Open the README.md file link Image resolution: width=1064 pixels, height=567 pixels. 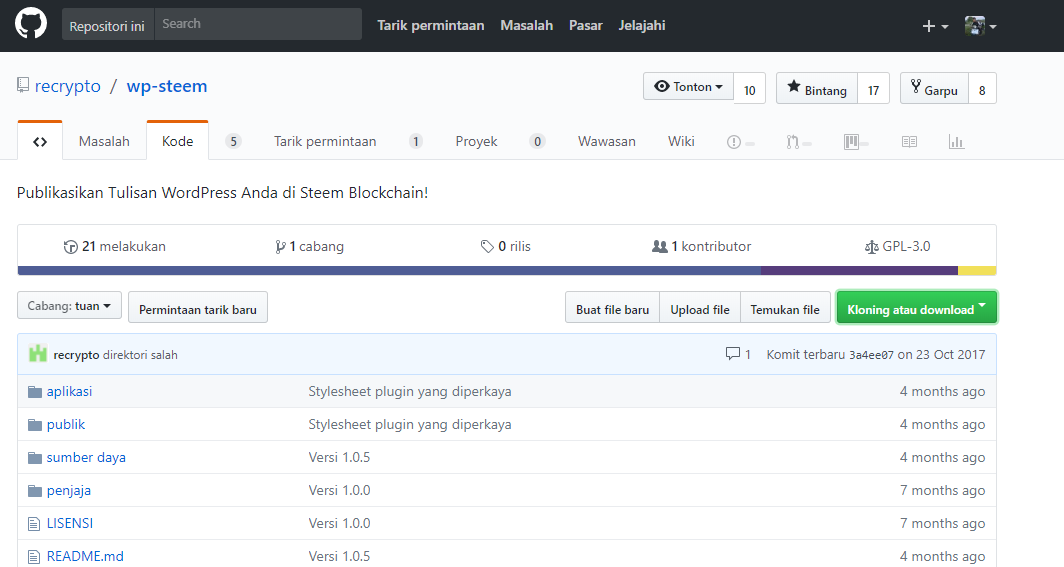(85, 556)
